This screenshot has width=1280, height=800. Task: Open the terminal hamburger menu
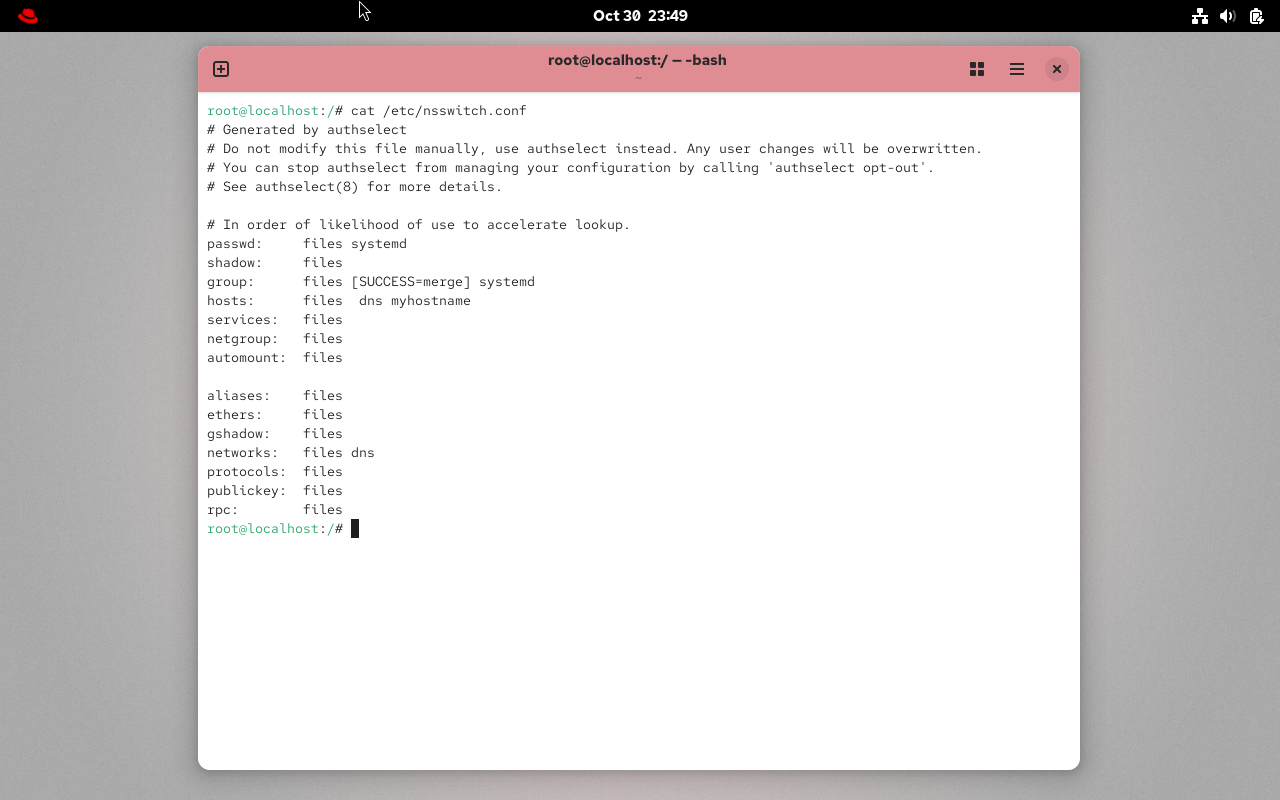point(1017,69)
